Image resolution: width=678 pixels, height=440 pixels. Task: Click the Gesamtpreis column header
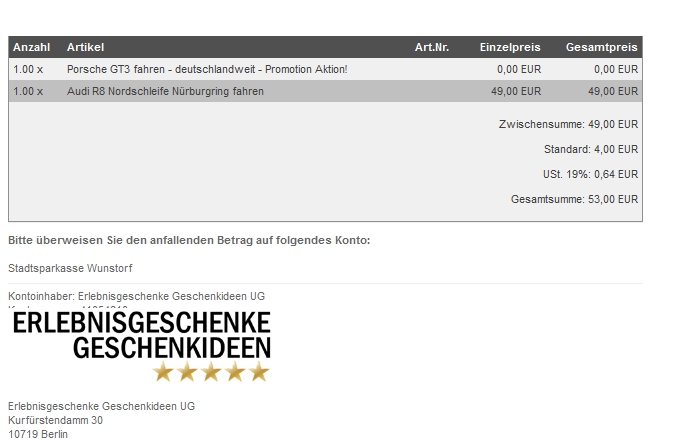pos(601,47)
